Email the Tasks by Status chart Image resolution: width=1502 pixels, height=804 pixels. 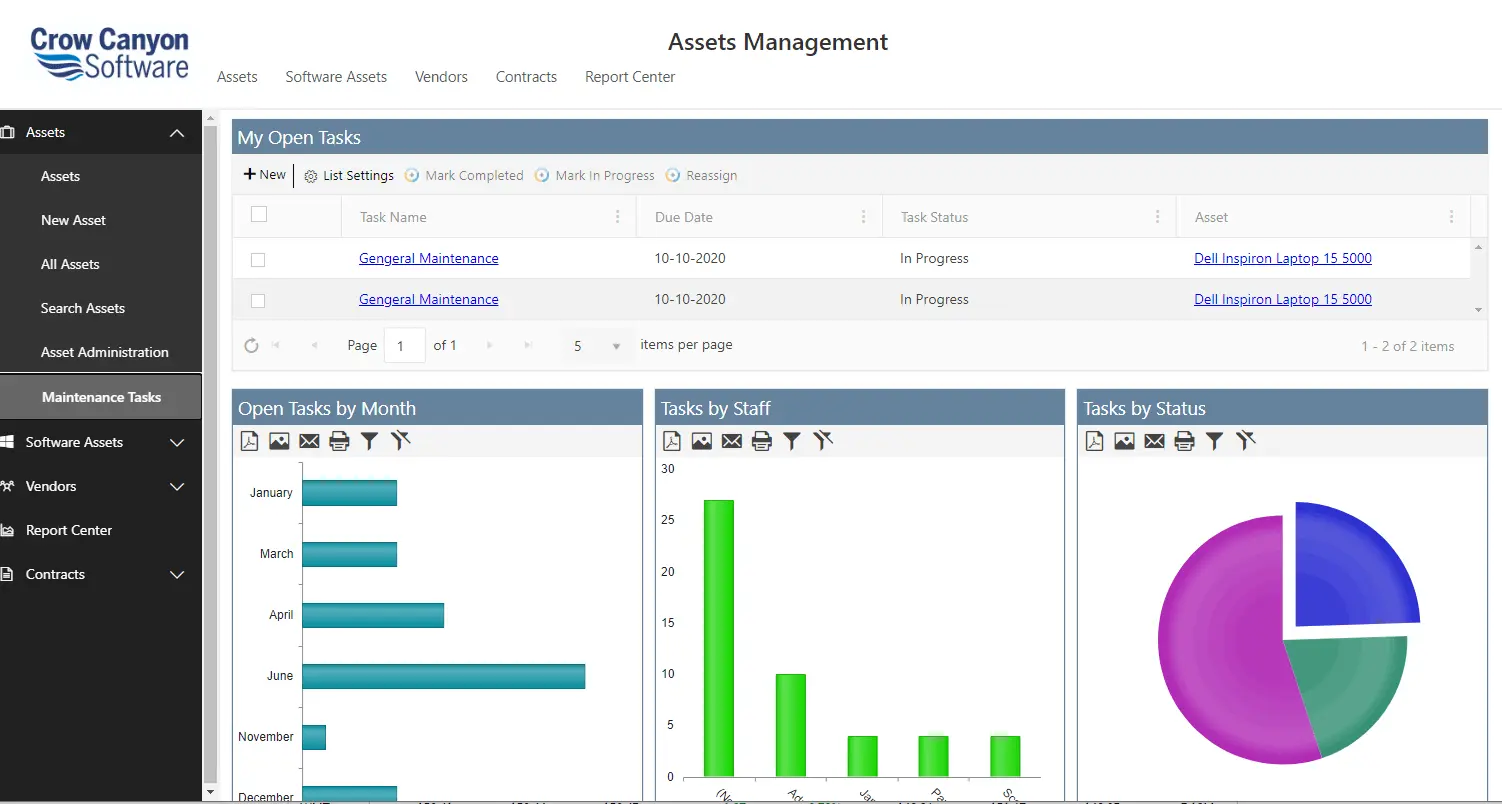point(1154,441)
